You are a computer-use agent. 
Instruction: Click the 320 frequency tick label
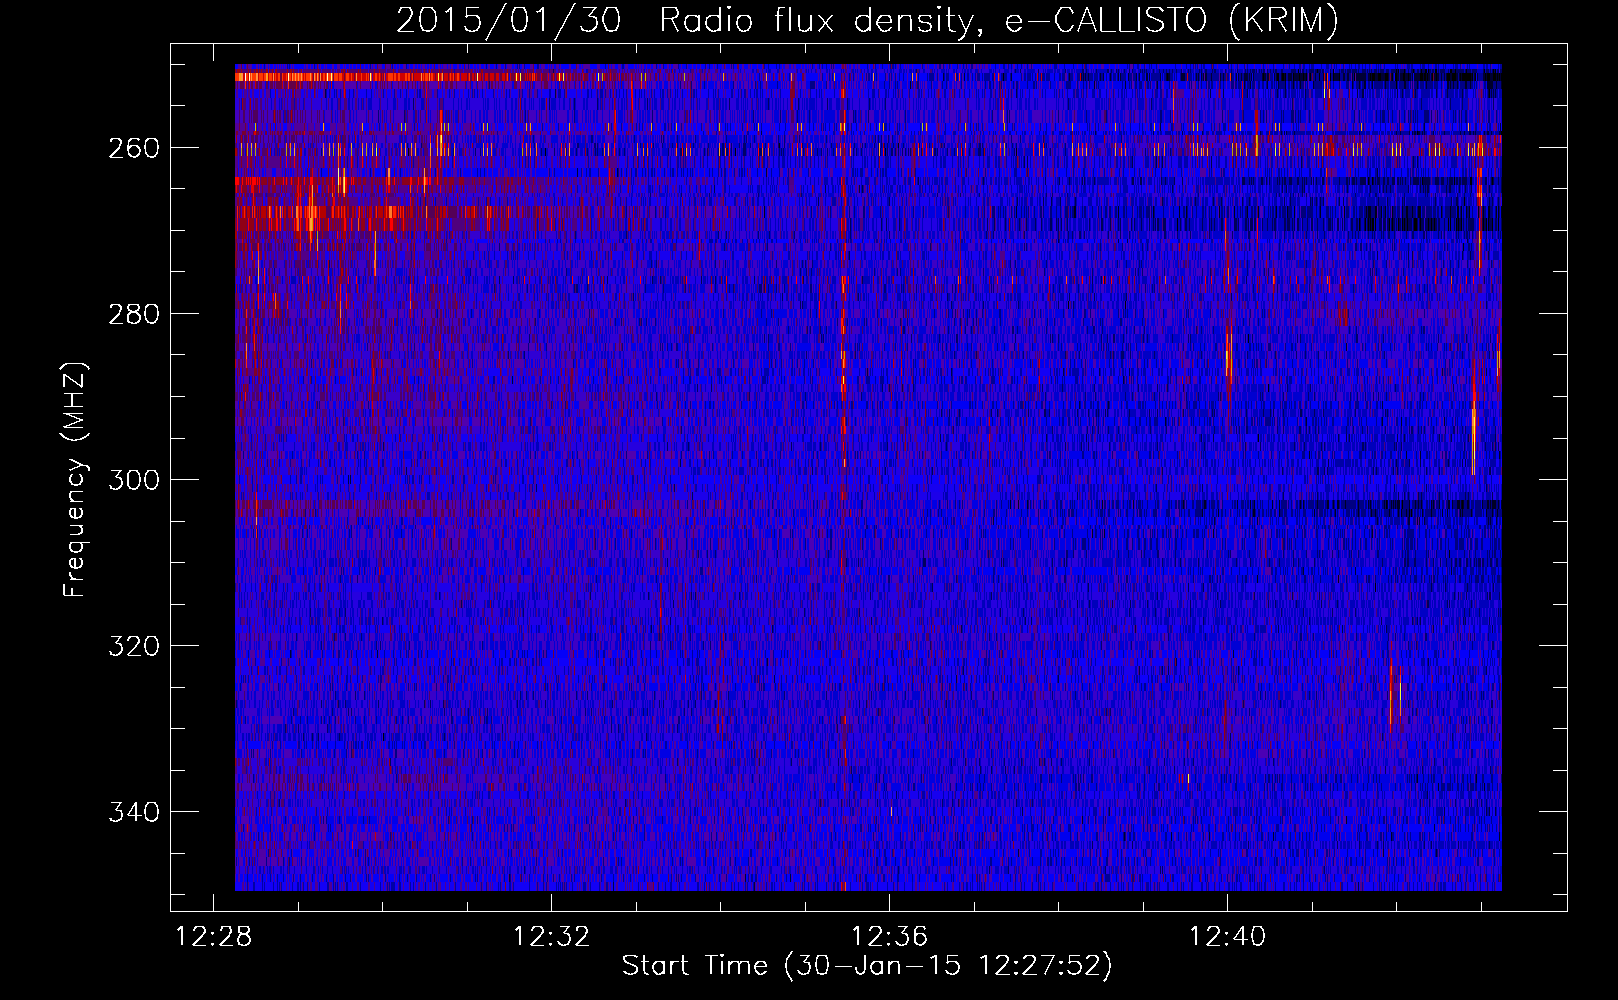pos(133,646)
